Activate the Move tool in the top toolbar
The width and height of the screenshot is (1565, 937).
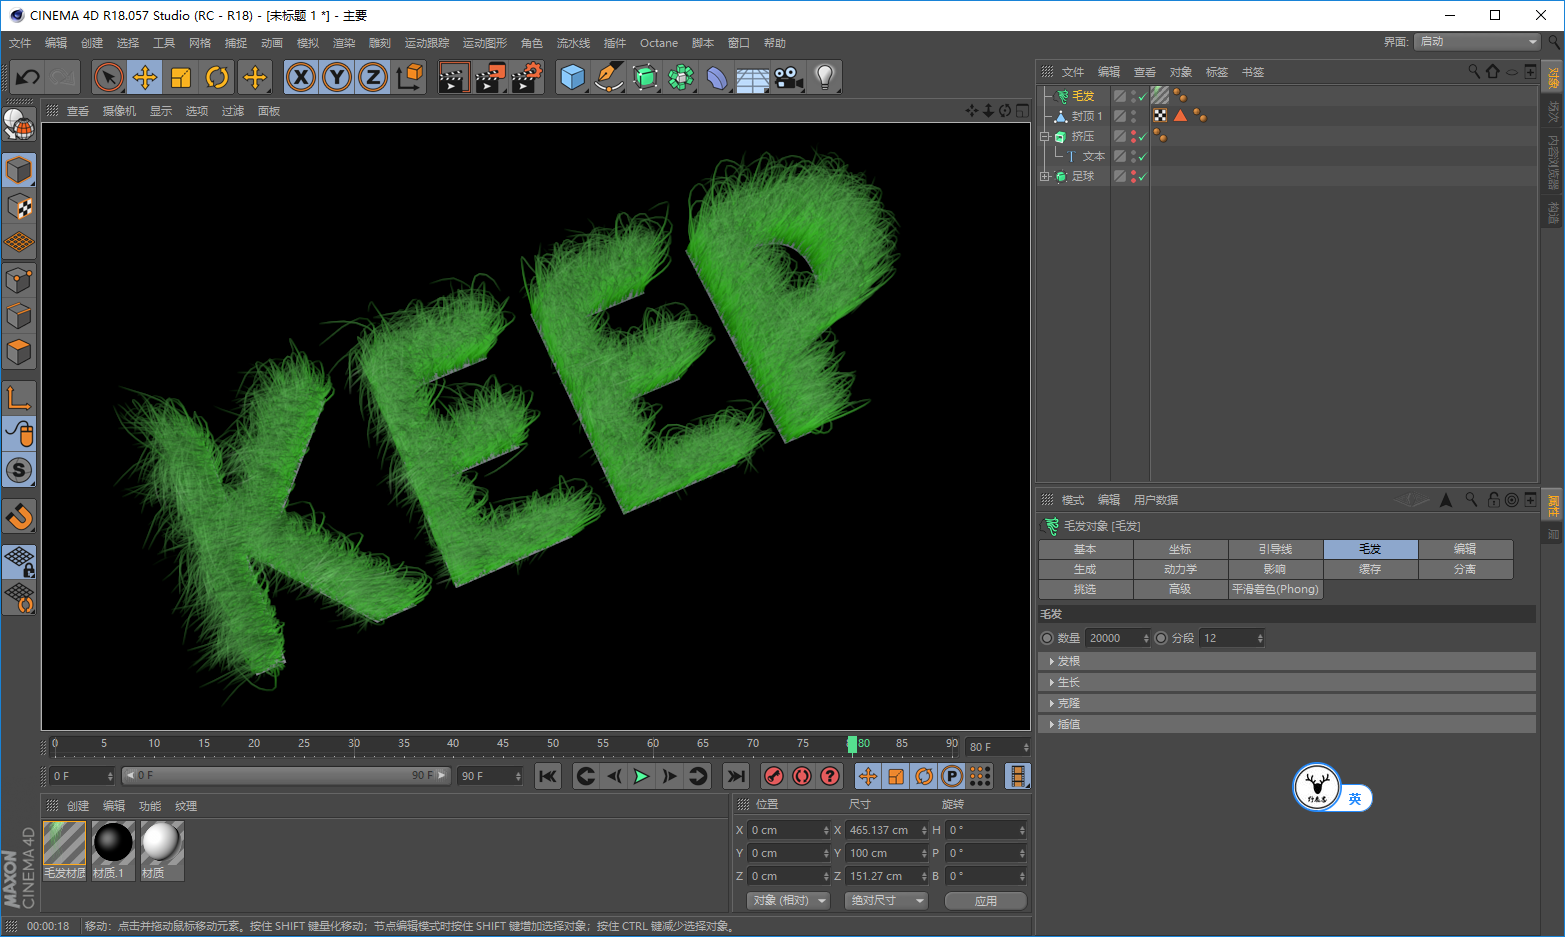145,77
